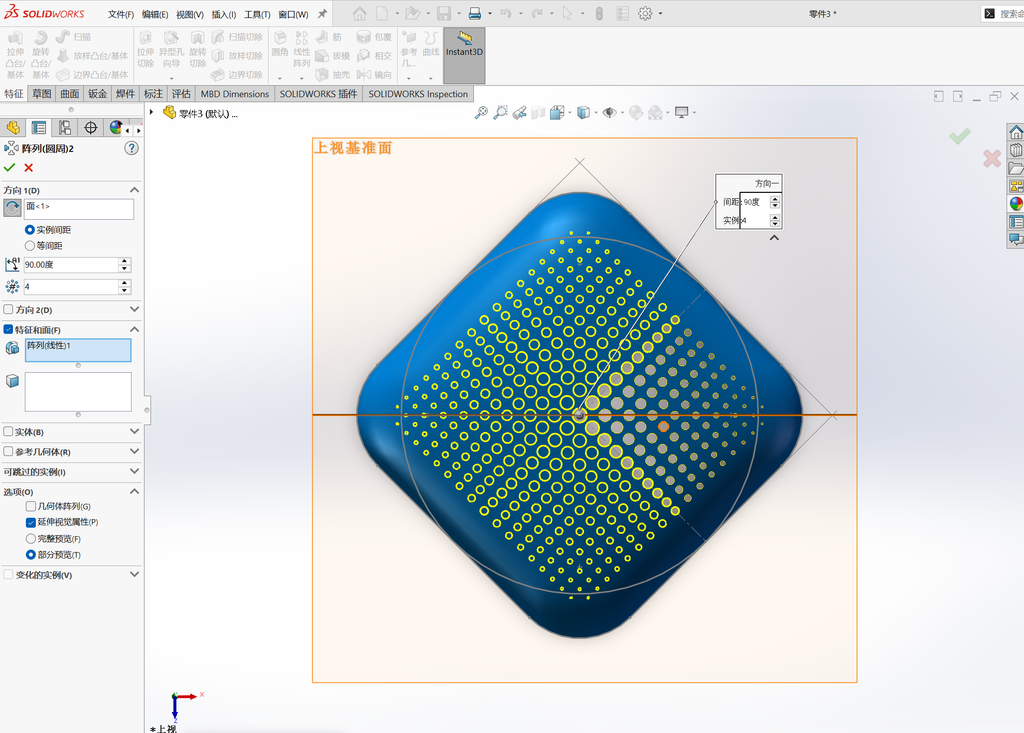Image resolution: width=1024 pixels, height=733 pixels.
Task: Select the 等间距 radio option
Action: [29, 246]
